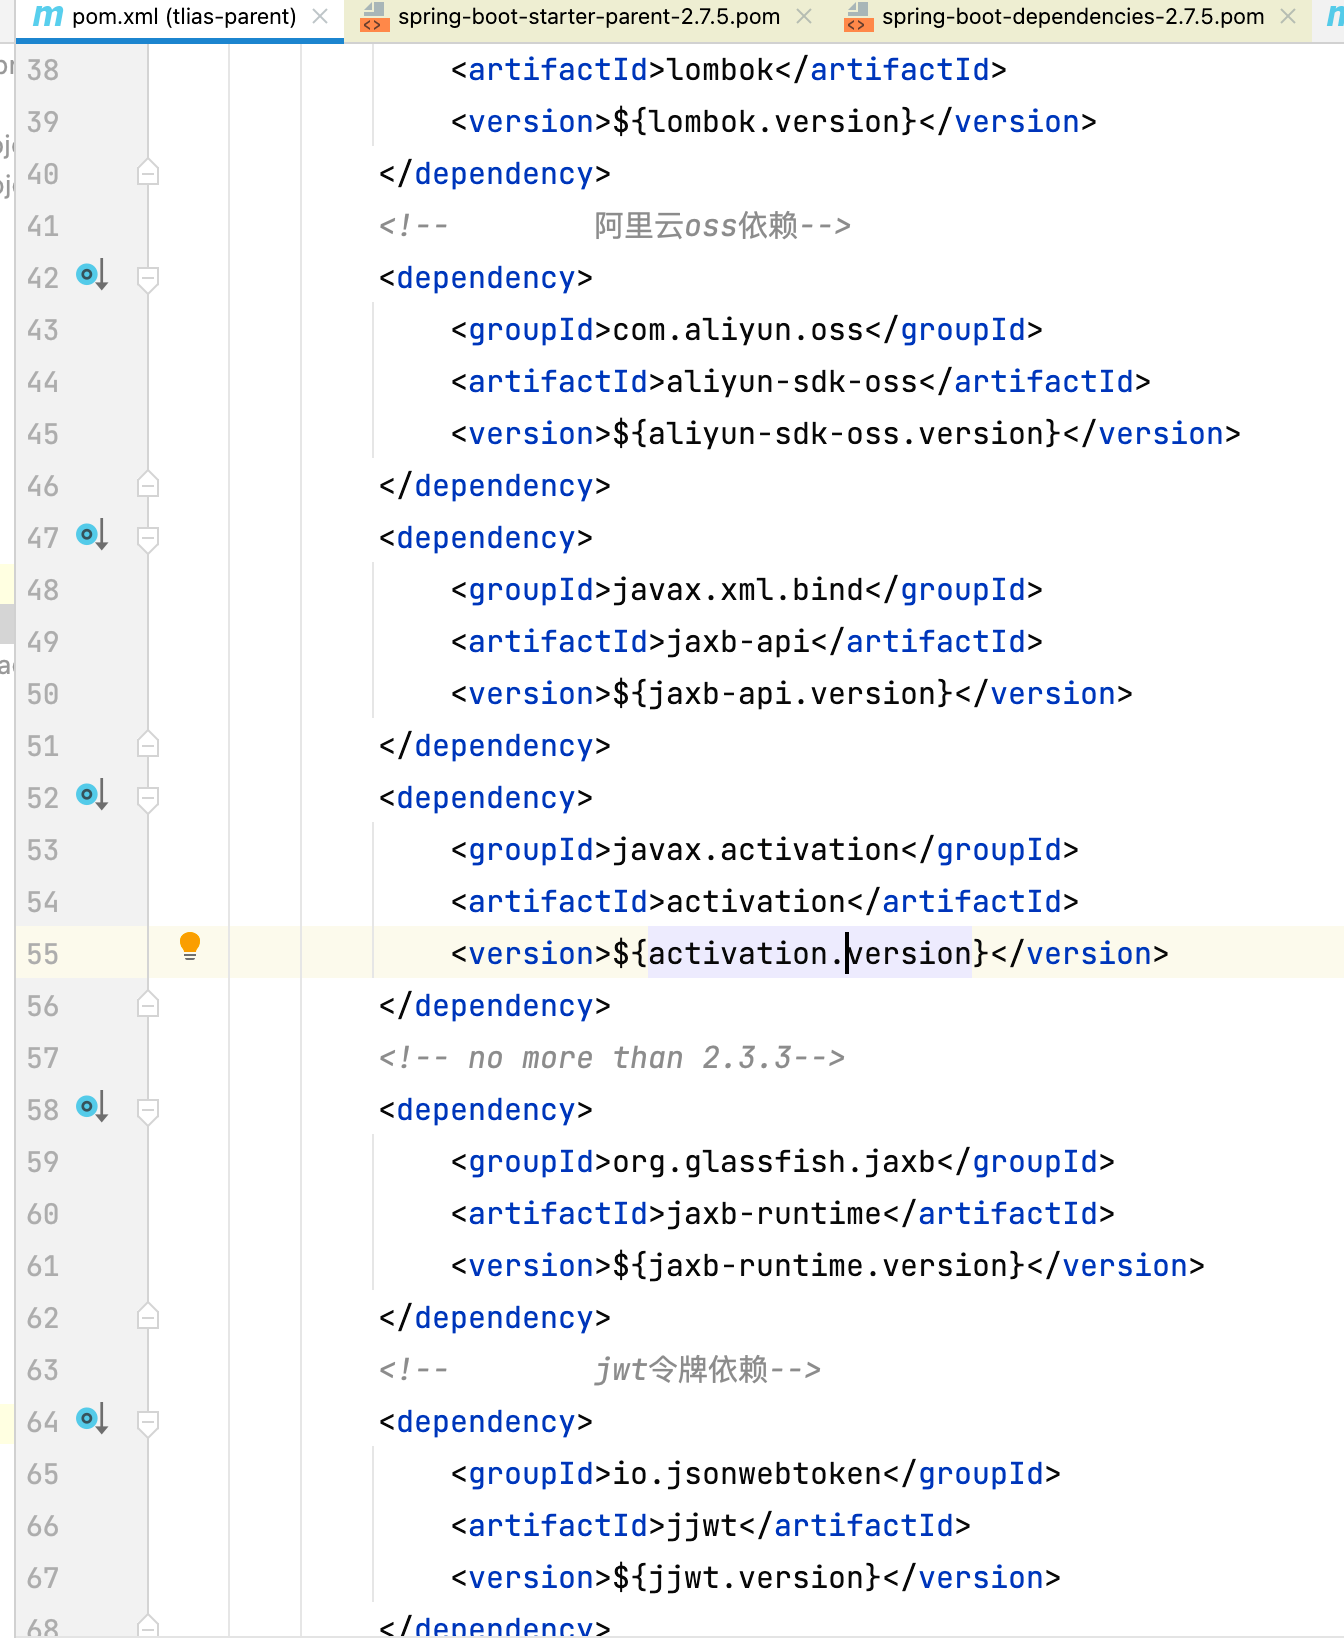Click the ${activation.version} property reference

point(801,954)
